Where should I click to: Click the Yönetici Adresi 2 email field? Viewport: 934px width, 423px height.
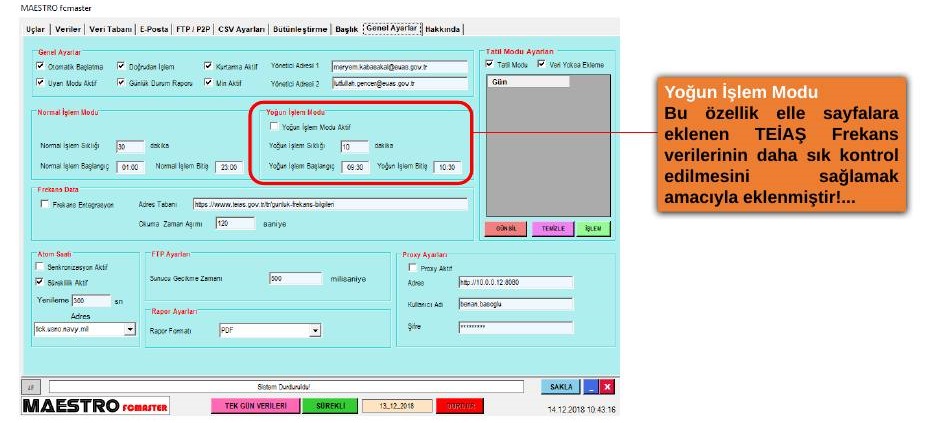pyautogui.click(x=400, y=83)
